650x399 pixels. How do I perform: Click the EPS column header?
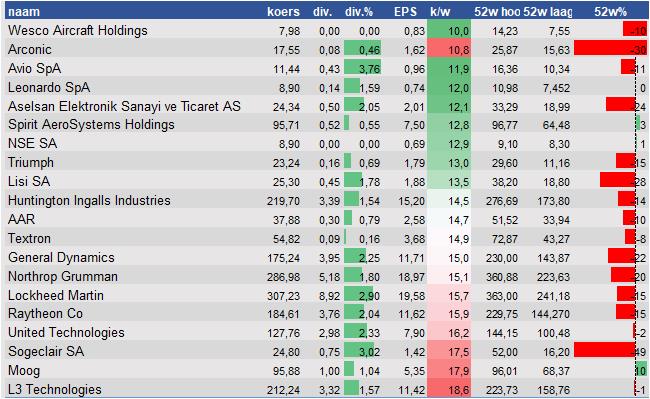(405, 11)
